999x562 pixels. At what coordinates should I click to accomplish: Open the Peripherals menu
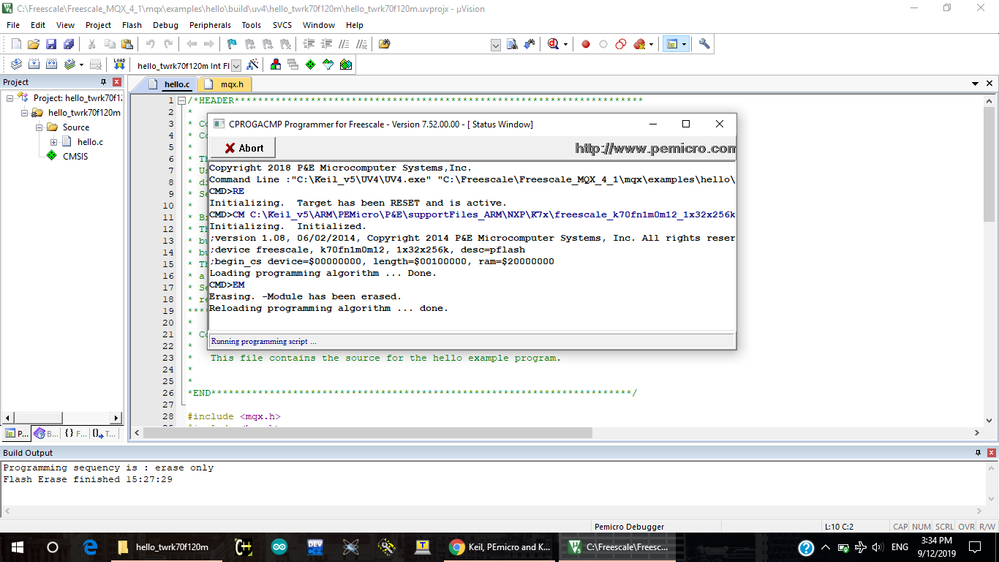210,25
